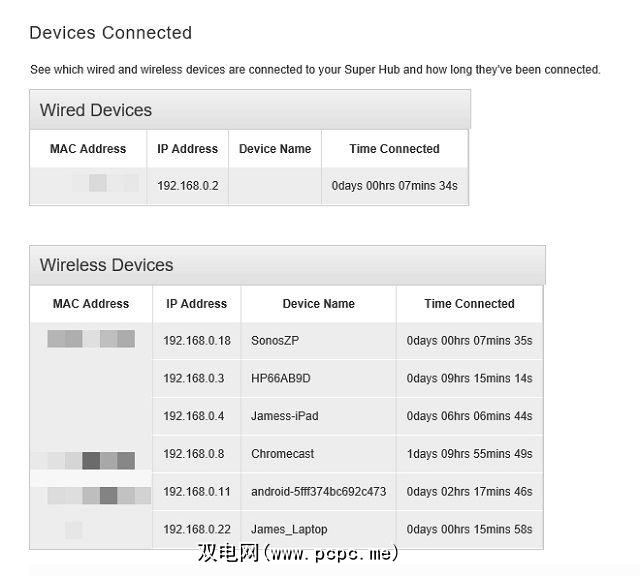Click the Wired Devices section header
Image resolution: width=640 pixels, height=576 pixels.
[96, 110]
